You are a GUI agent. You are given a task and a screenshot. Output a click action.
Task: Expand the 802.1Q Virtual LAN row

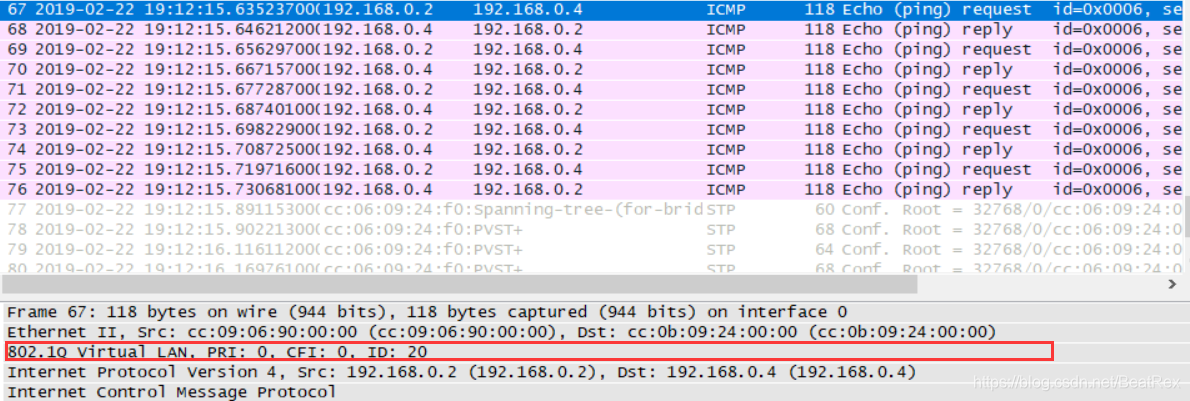595,352
